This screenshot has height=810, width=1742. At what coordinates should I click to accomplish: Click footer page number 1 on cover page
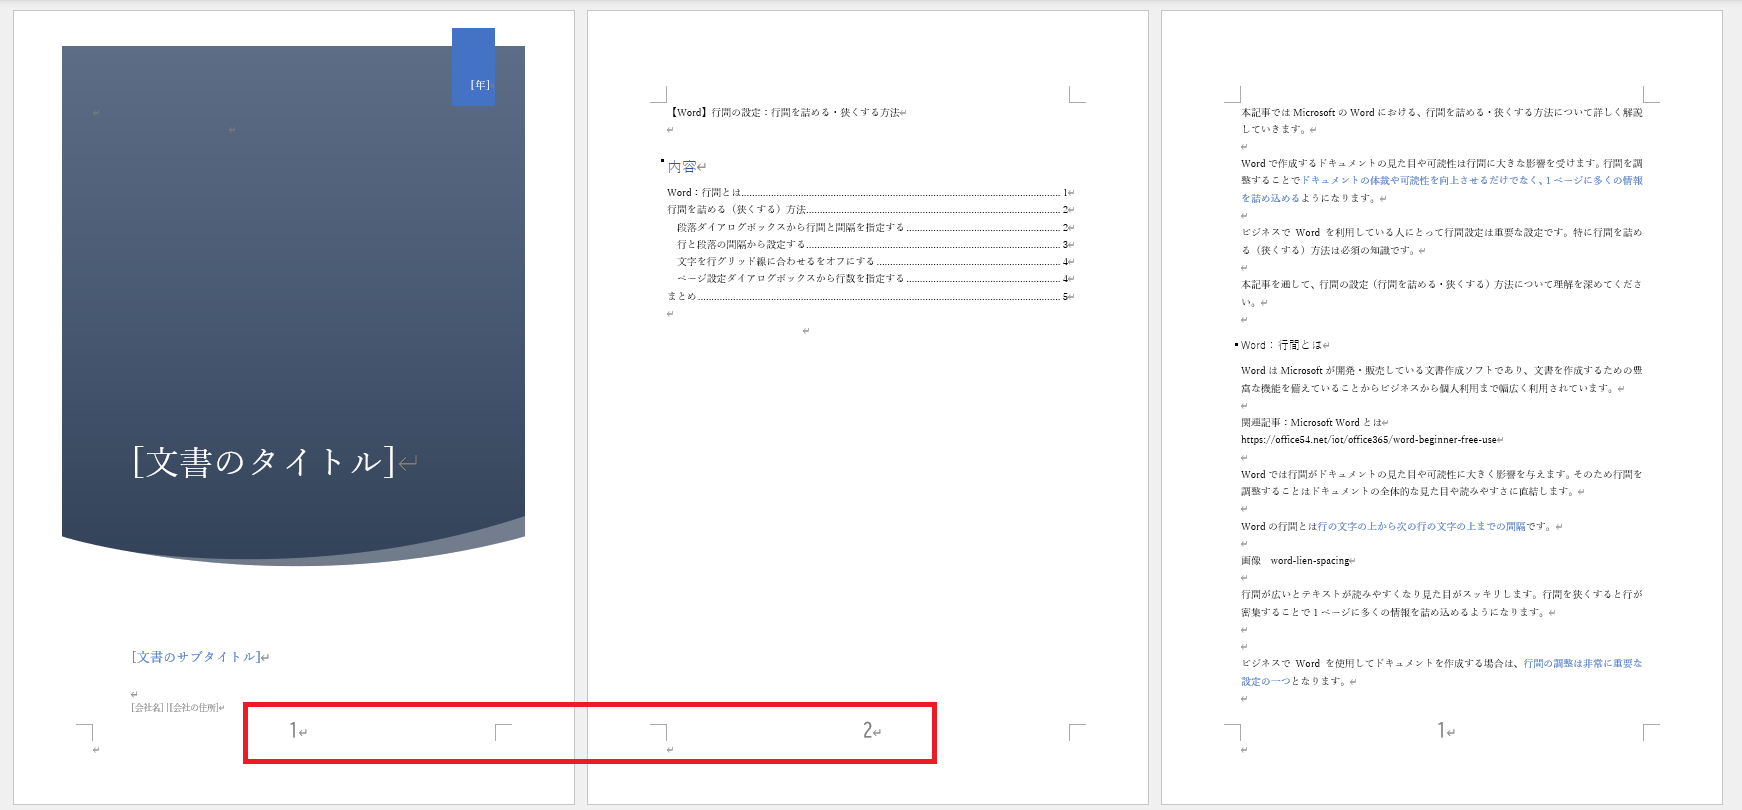294,731
